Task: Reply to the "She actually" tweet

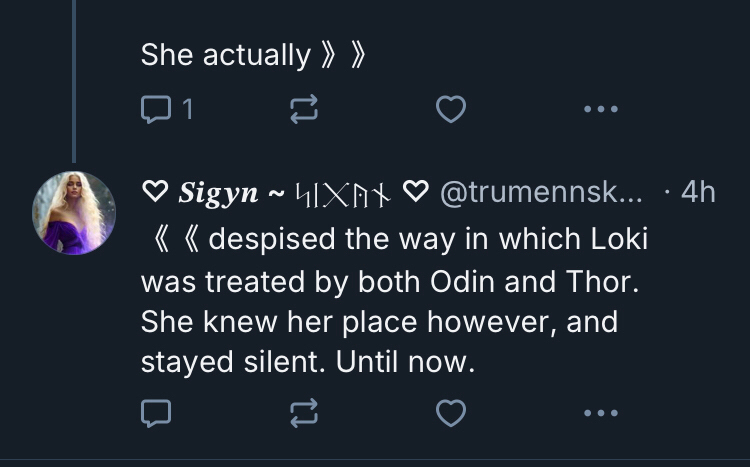Action: [155, 111]
